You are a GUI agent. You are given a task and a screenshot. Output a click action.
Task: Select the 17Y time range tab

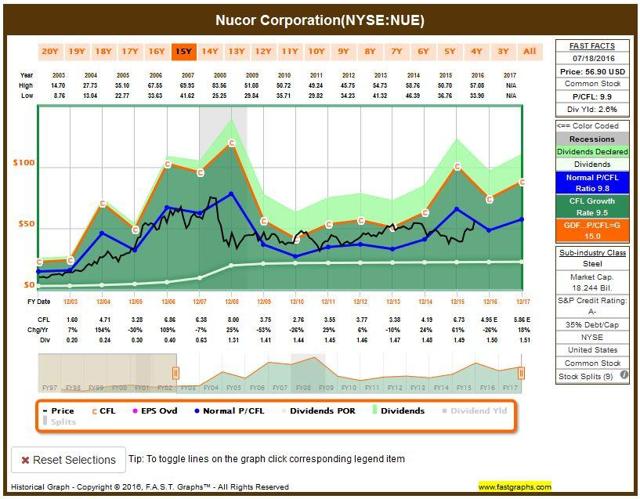pos(130,51)
